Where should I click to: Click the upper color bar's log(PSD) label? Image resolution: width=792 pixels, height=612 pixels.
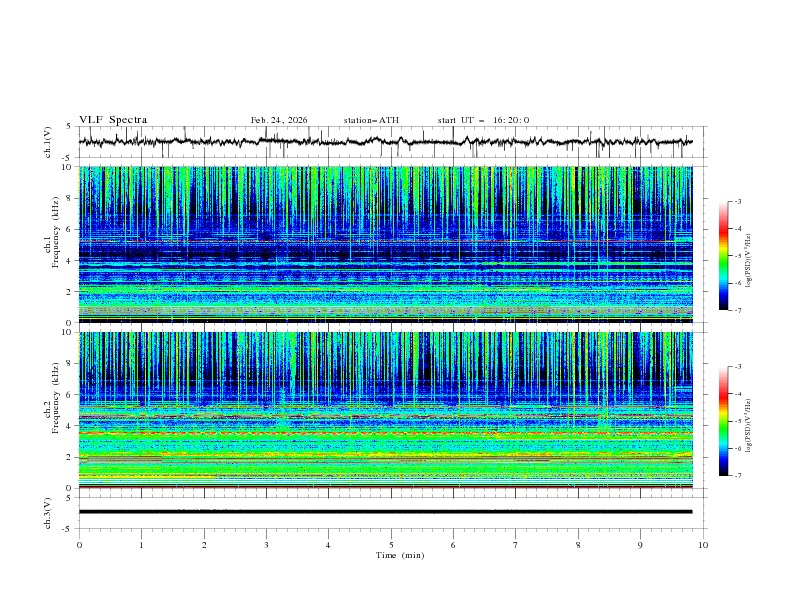749,261
